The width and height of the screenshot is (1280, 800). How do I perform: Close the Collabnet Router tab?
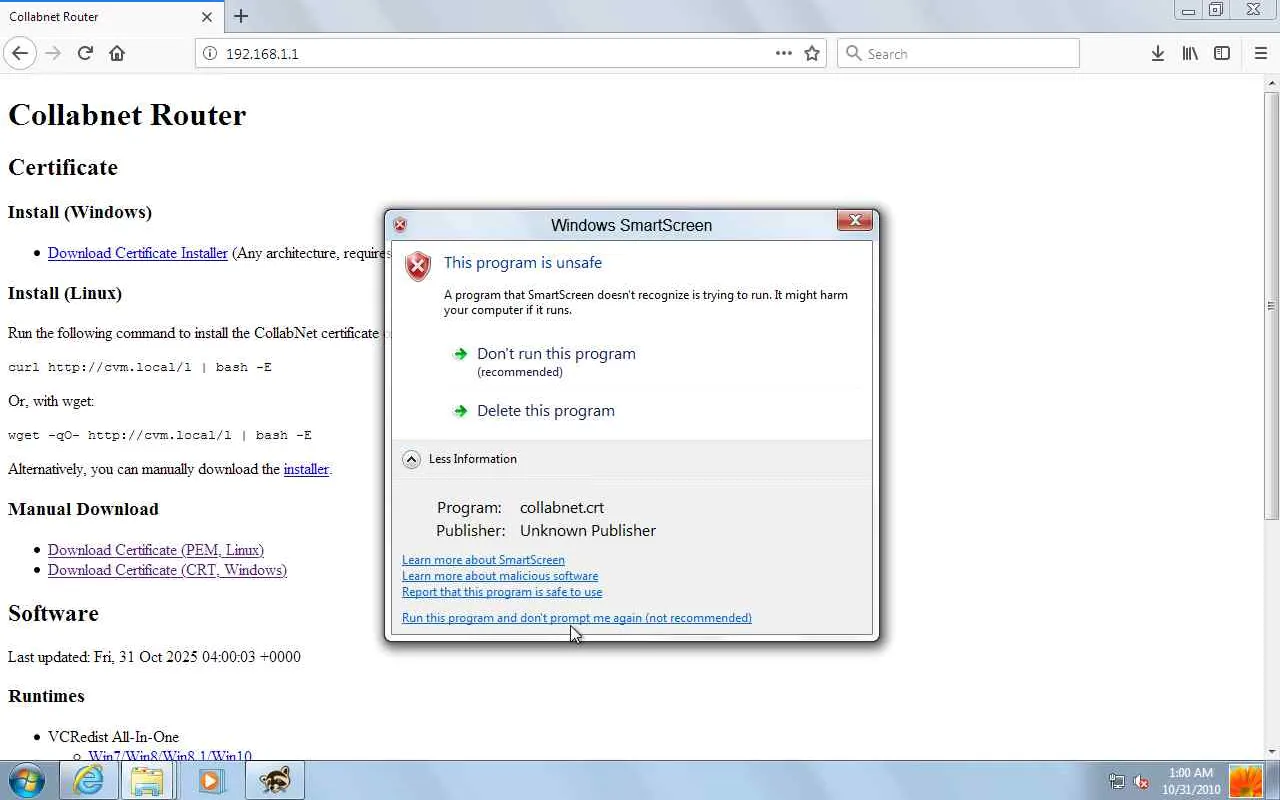[207, 17]
